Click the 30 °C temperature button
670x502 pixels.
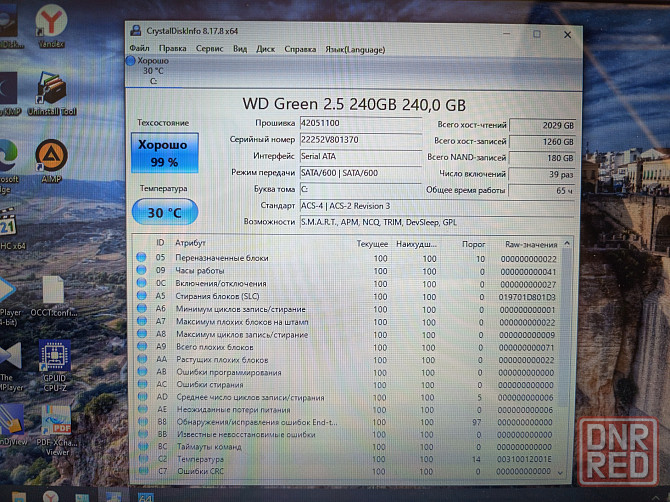click(x=165, y=212)
